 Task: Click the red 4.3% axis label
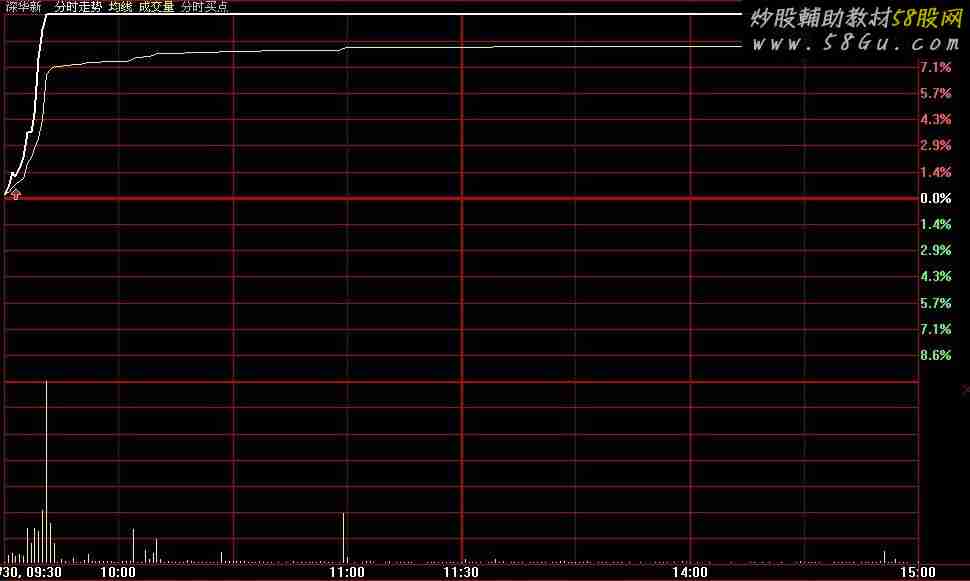tap(935, 119)
